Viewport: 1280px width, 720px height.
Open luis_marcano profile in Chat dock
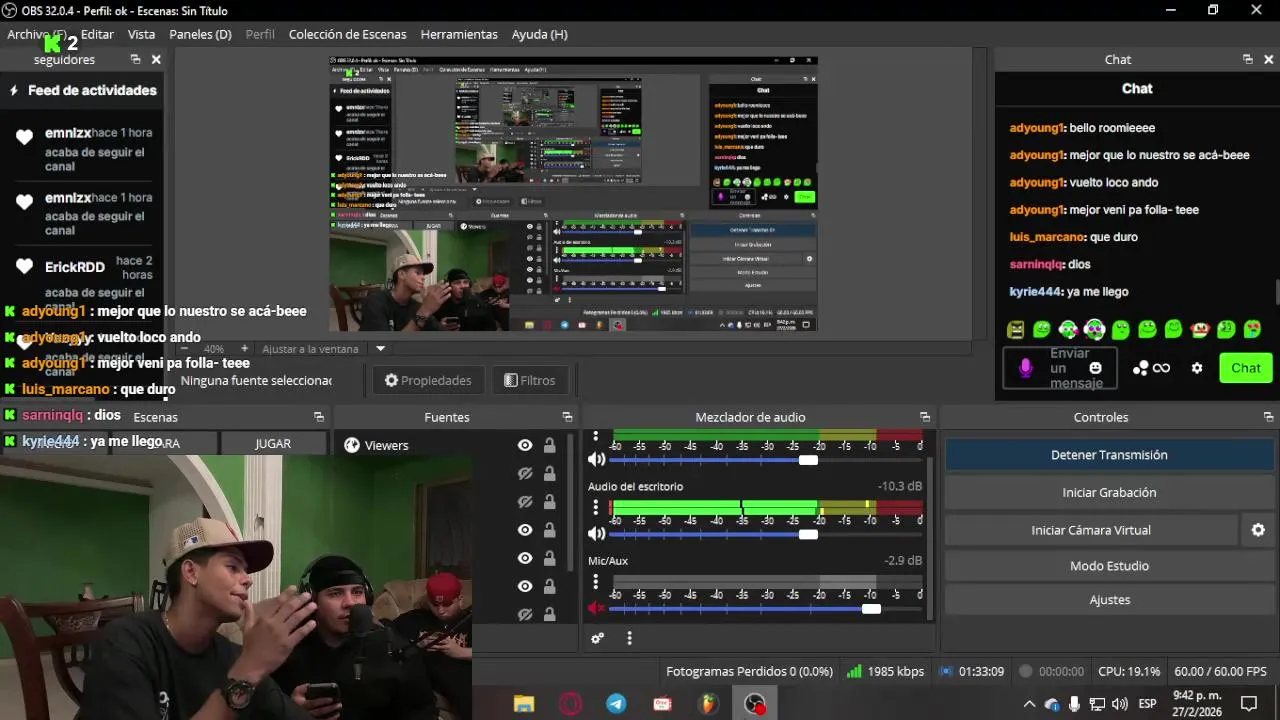[x=1047, y=237]
